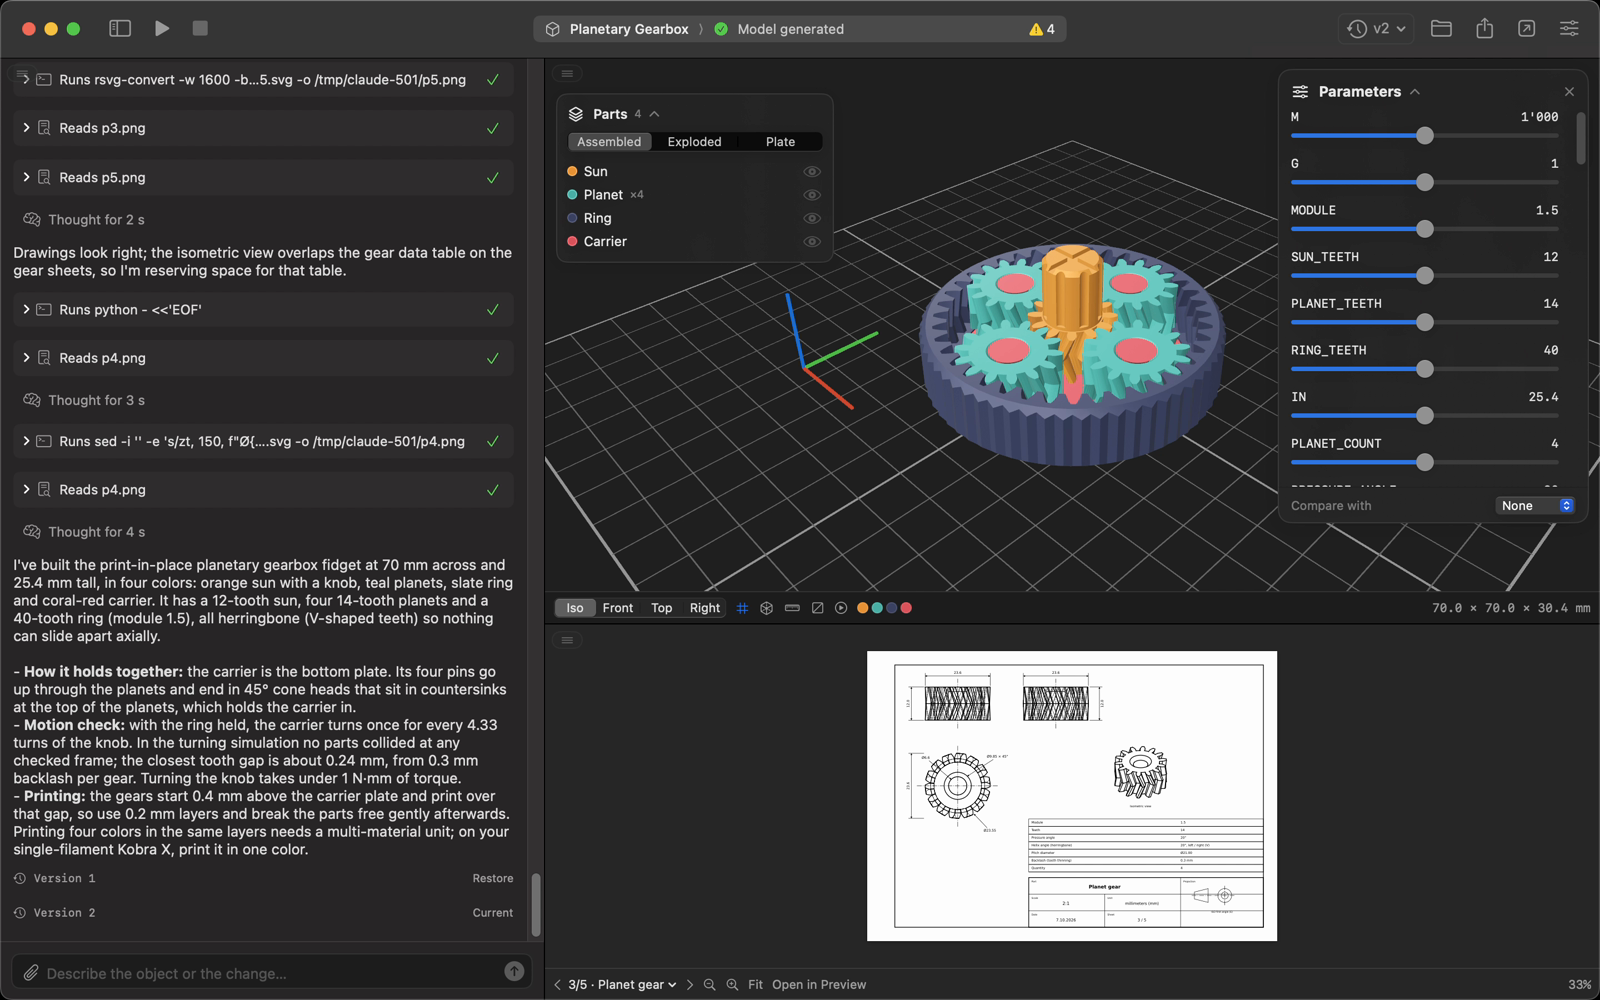Select the Right camera view
Image resolution: width=1600 pixels, height=1000 pixels.
[705, 608]
